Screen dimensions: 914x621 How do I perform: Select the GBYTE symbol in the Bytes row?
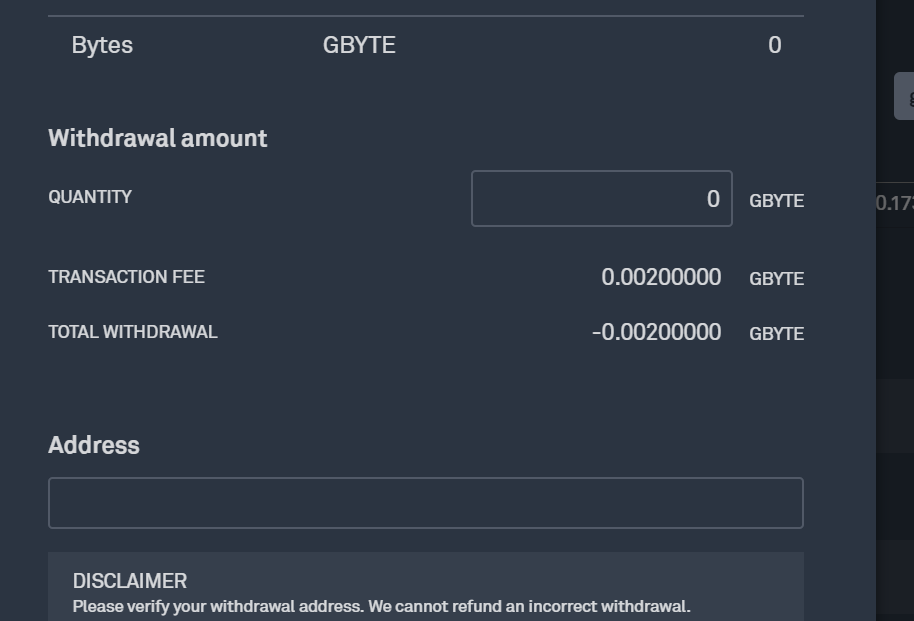coord(359,45)
